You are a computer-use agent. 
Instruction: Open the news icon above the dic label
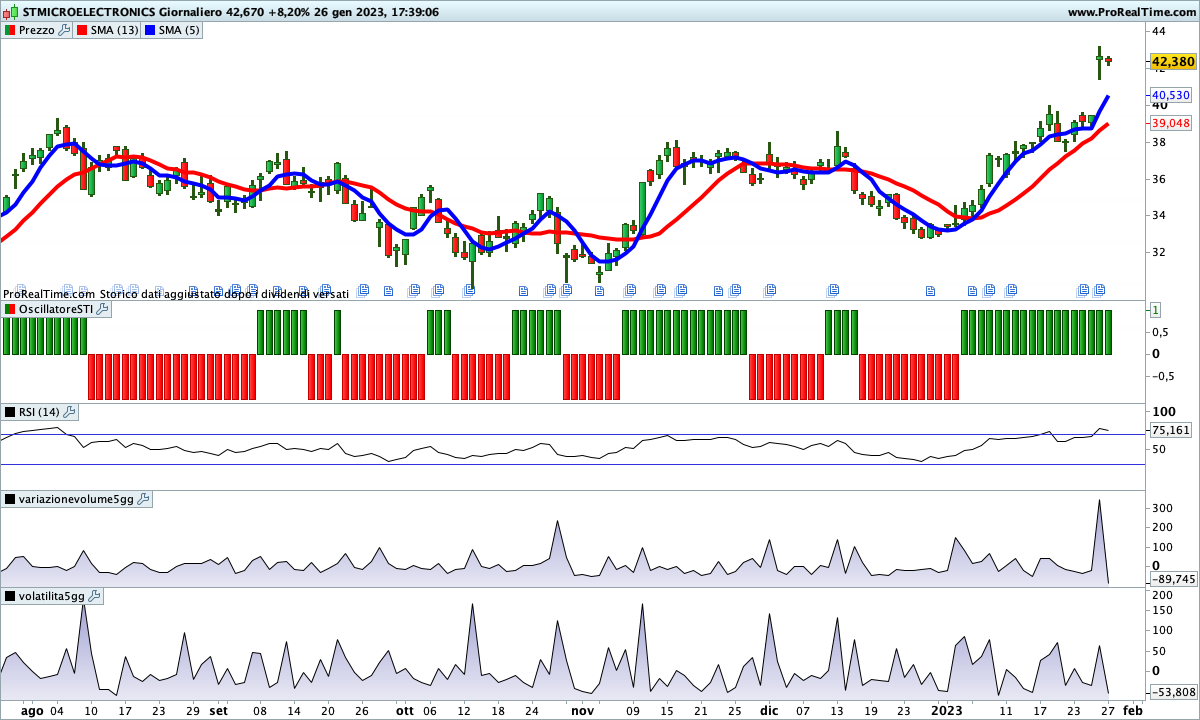tap(772, 290)
